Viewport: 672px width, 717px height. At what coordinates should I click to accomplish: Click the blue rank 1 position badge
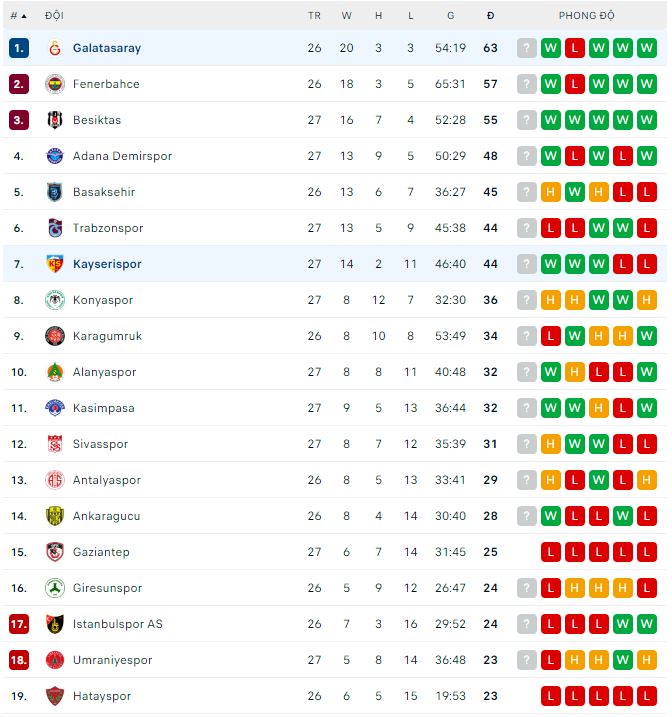pos(19,48)
